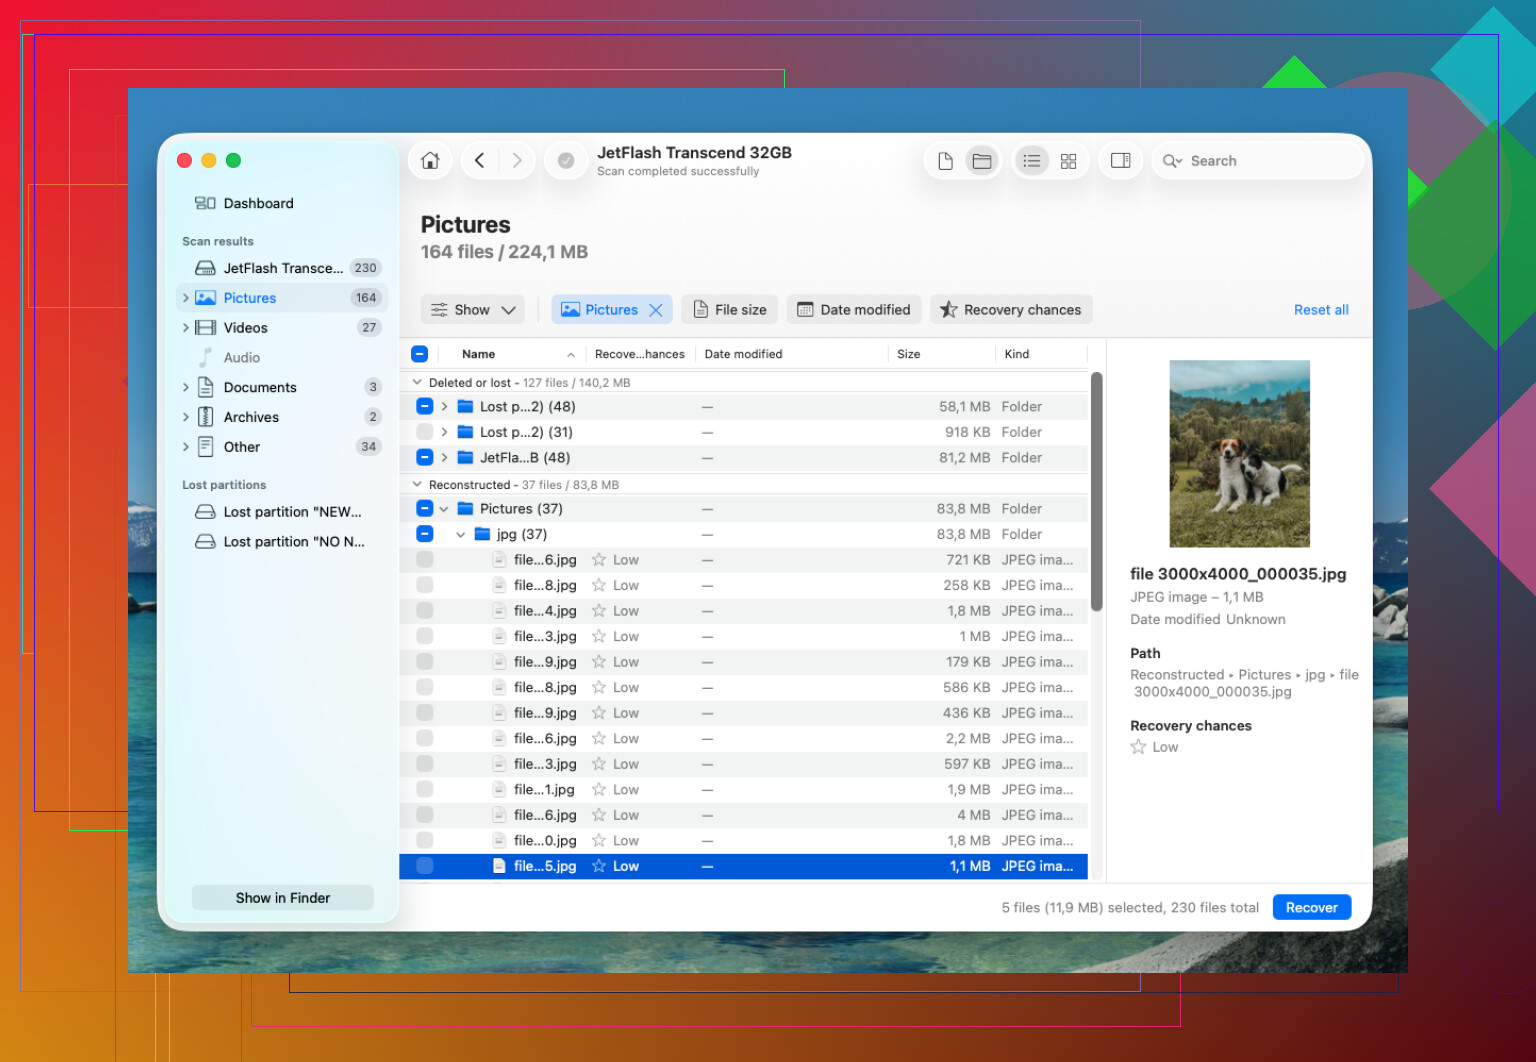Screen dimensions: 1536x1062
Task: Toggle the select-all checkbox in Name header
Action: coord(420,354)
